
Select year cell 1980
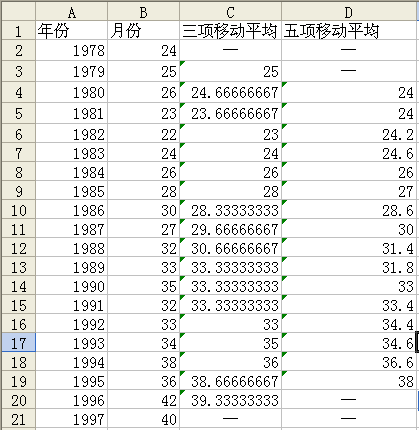click(72, 92)
